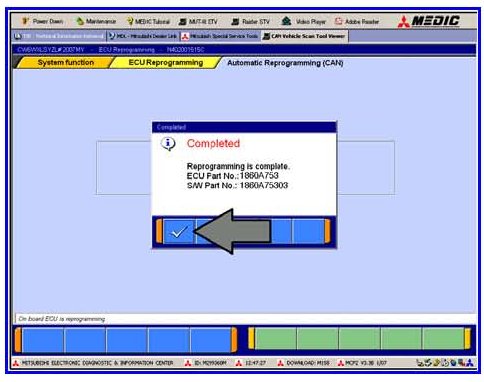Start Adobe Reader from toolbar
The height and width of the screenshot is (382, 484).
pos(357,22)
